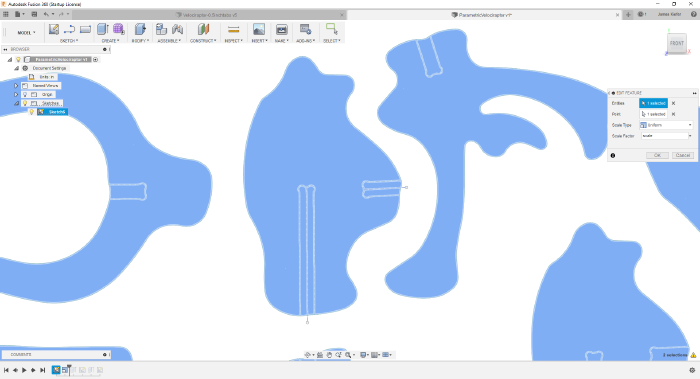Image resolution: width=700 pixels, height=379 pixels.
Task: Open the new design plus tab
Action: pos(628,15)
